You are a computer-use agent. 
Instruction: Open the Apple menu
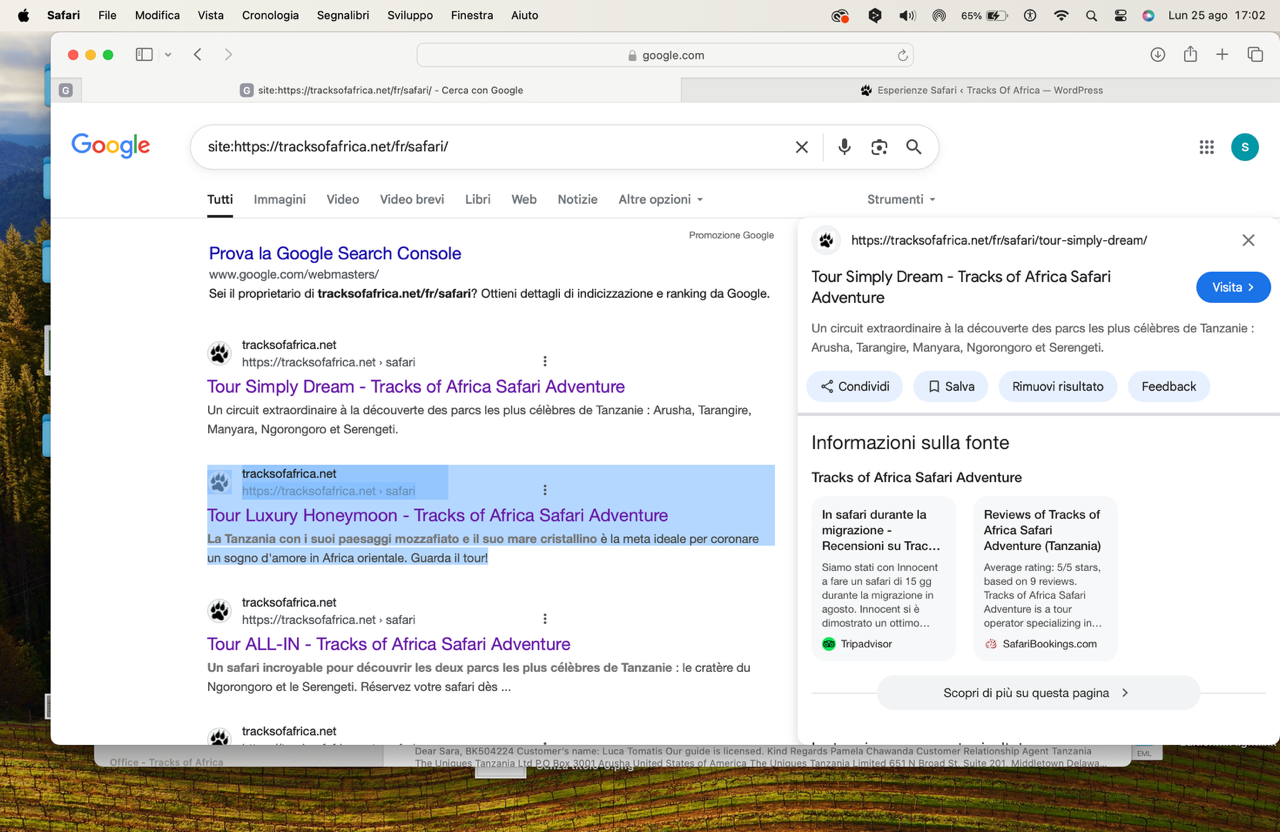click(23, 15)
